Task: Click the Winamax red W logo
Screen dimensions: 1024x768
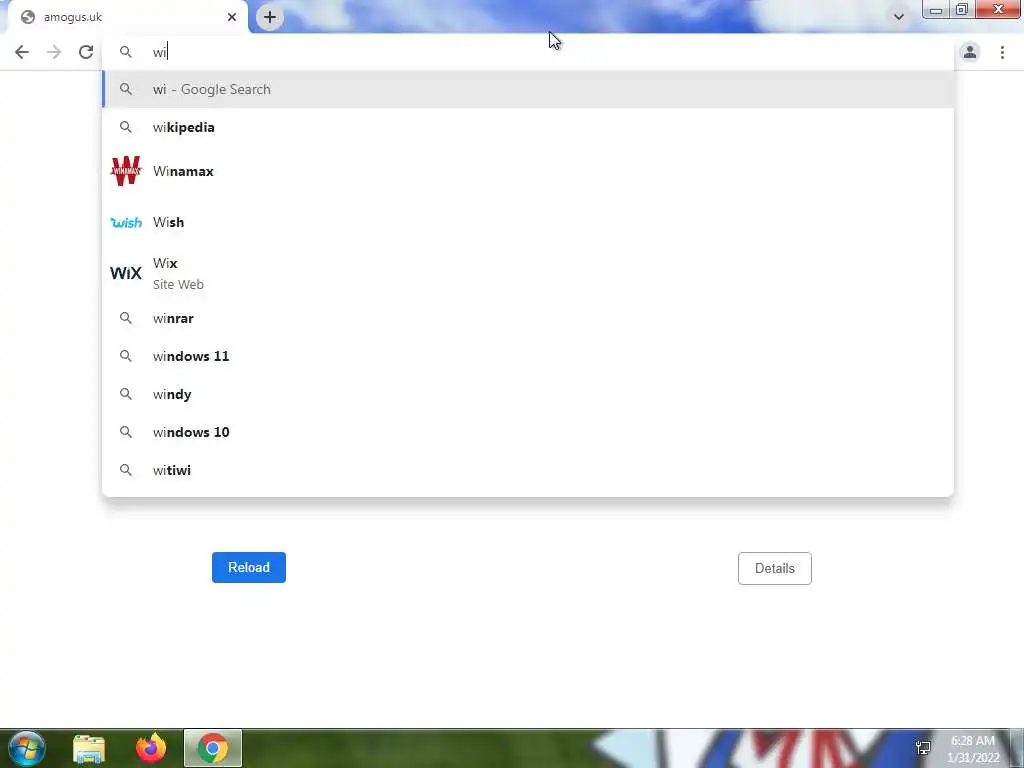Action: 126,171
